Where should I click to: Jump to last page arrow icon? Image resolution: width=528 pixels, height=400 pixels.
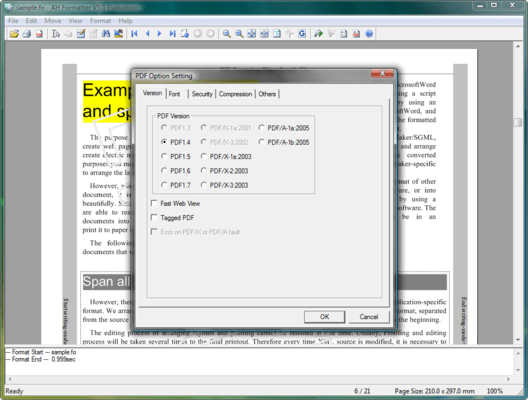172,34
